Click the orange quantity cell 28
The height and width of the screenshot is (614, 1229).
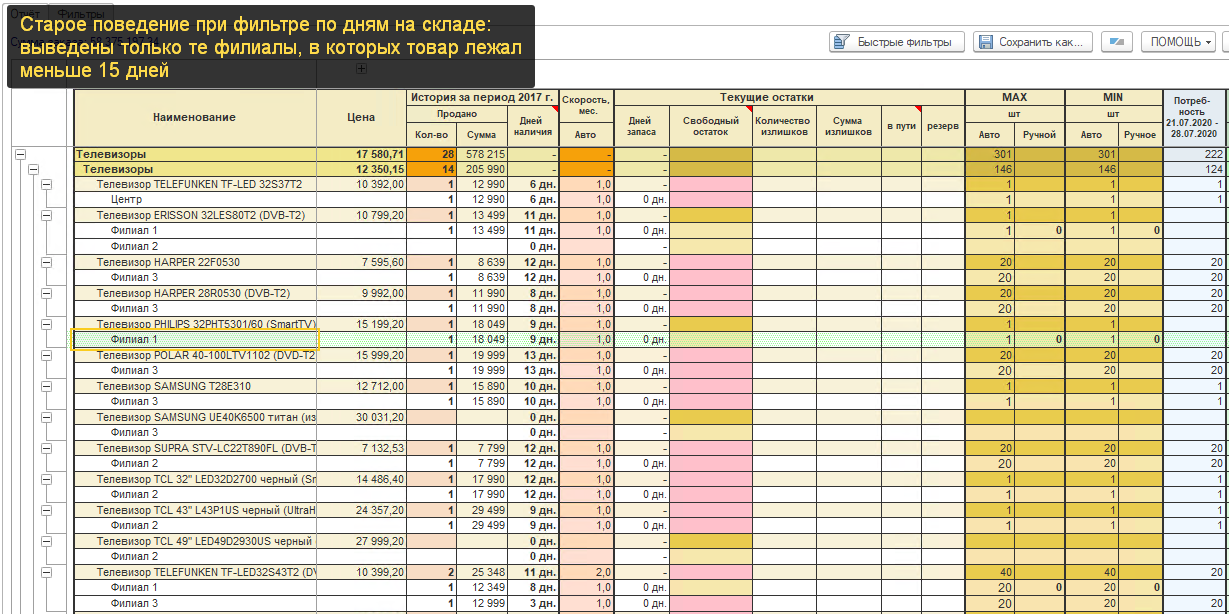[x=432, y=155]
